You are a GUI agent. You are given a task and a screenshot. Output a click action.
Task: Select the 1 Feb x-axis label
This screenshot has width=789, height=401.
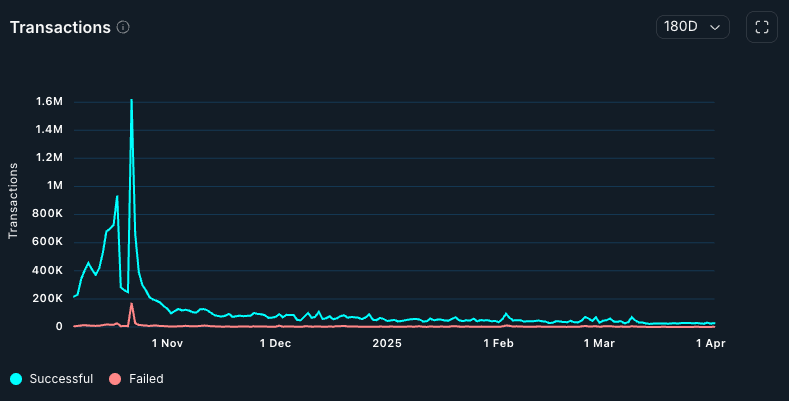coord(498,343)
